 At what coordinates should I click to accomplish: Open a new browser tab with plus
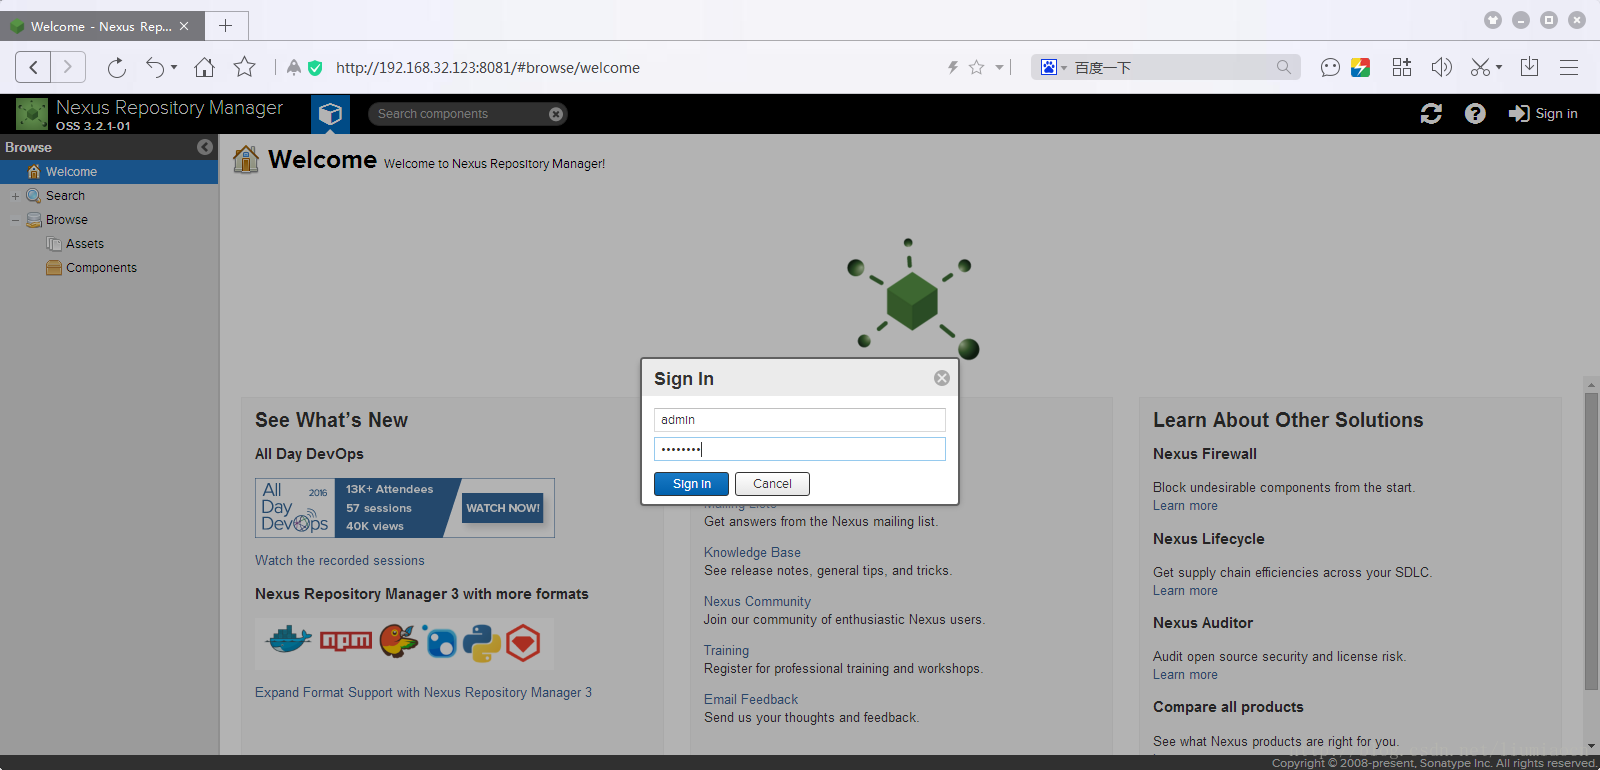[x=226, y=26]
